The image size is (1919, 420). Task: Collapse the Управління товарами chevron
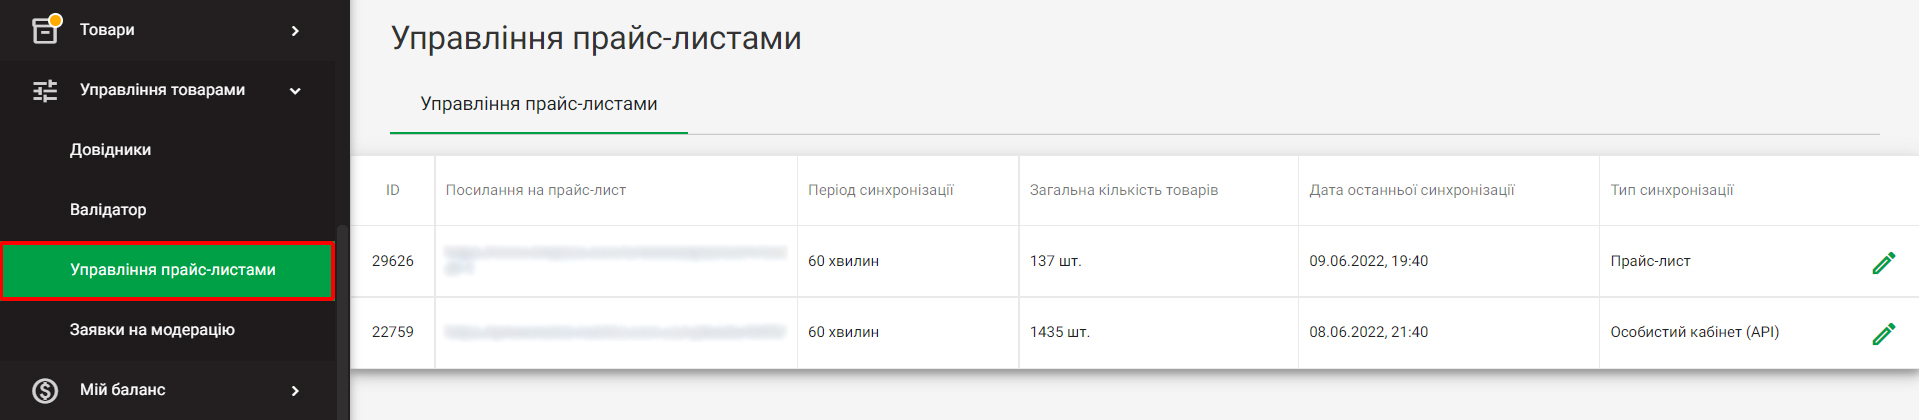click(x=295, y=91)
